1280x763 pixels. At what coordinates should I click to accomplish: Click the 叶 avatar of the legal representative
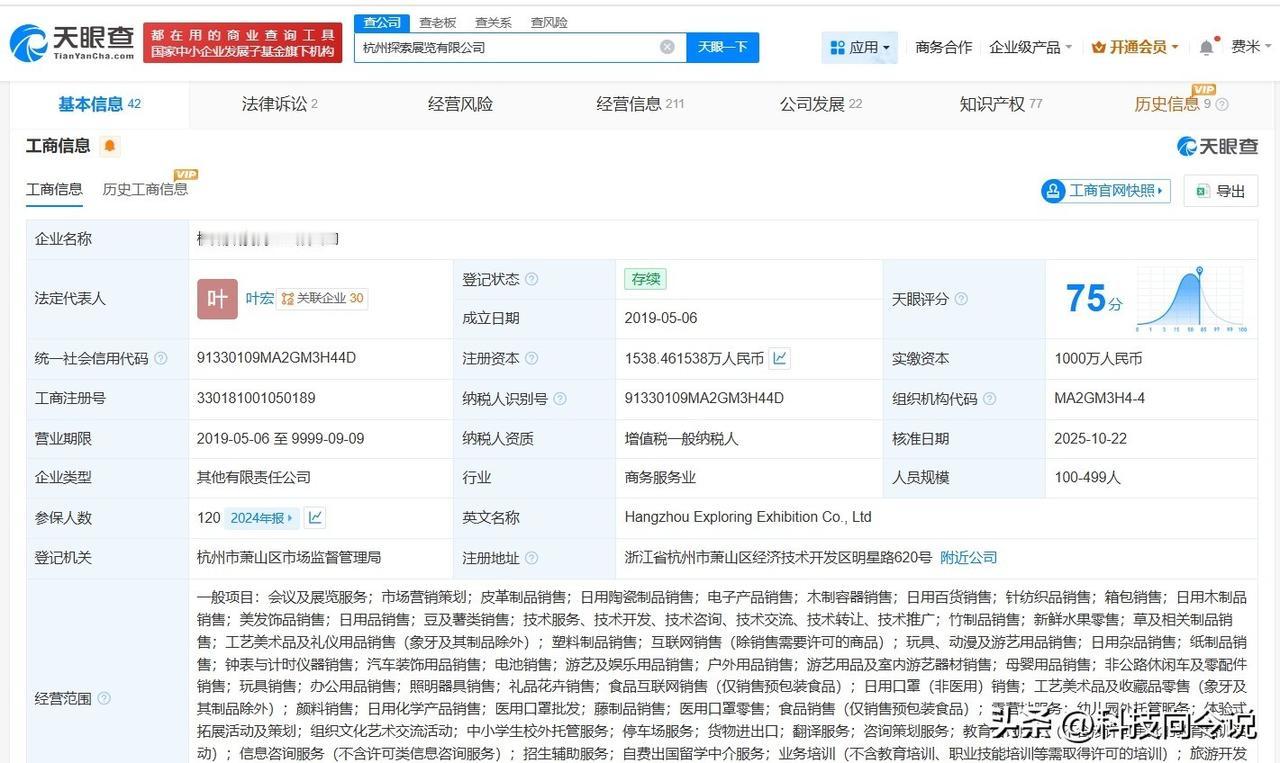pyautogui.click(x=217, y=298)
